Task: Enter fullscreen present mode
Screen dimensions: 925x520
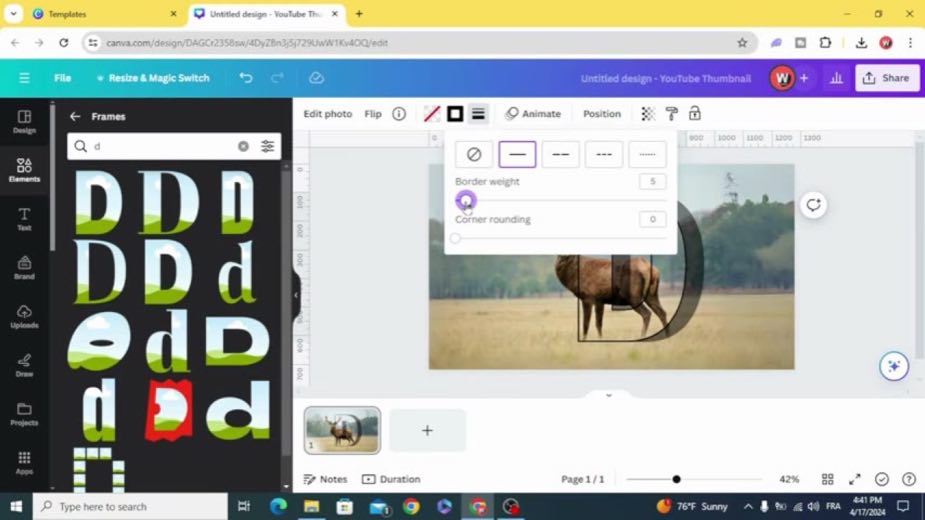Action: click(x=855, y=479)
